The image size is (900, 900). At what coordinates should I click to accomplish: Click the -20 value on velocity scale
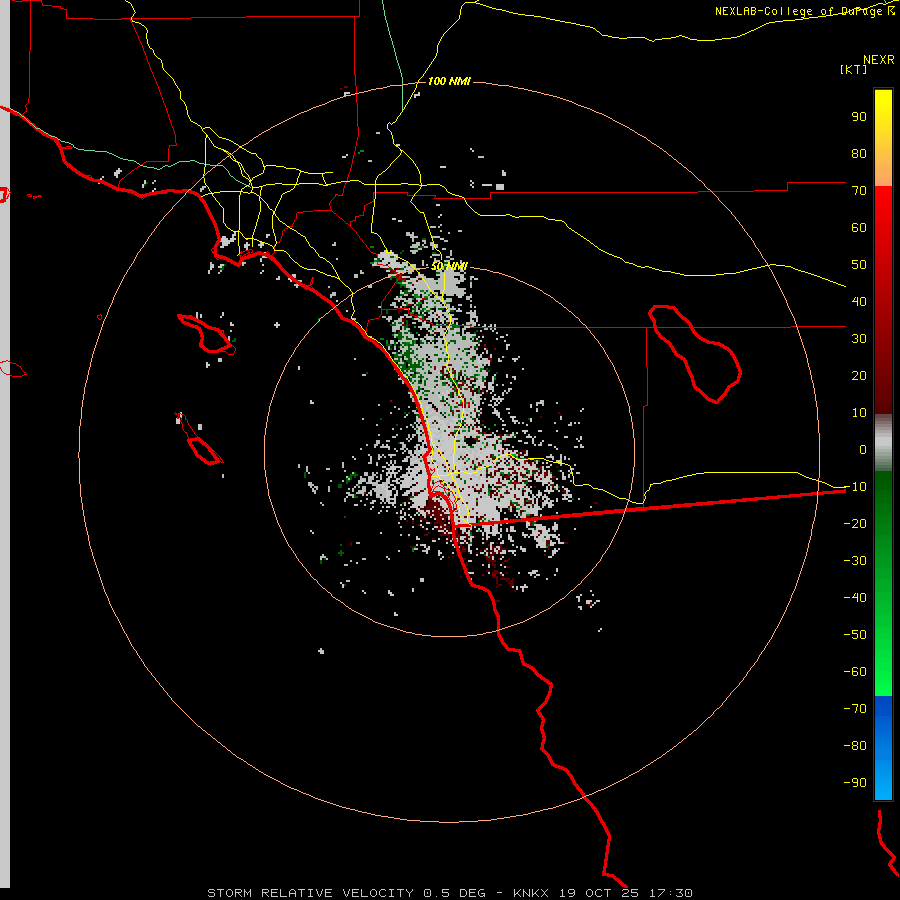(x=855, y=523)
